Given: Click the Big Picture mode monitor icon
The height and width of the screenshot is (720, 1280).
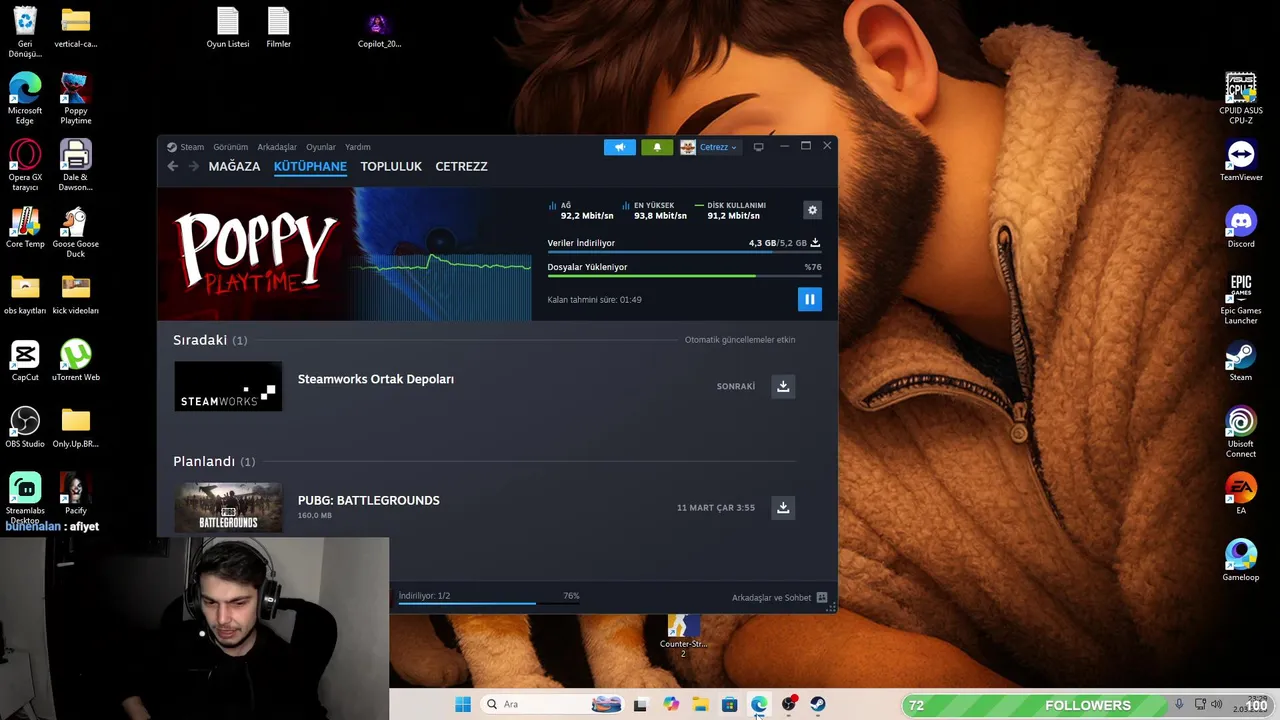Looking at the screenshot, I should [758, 147].
